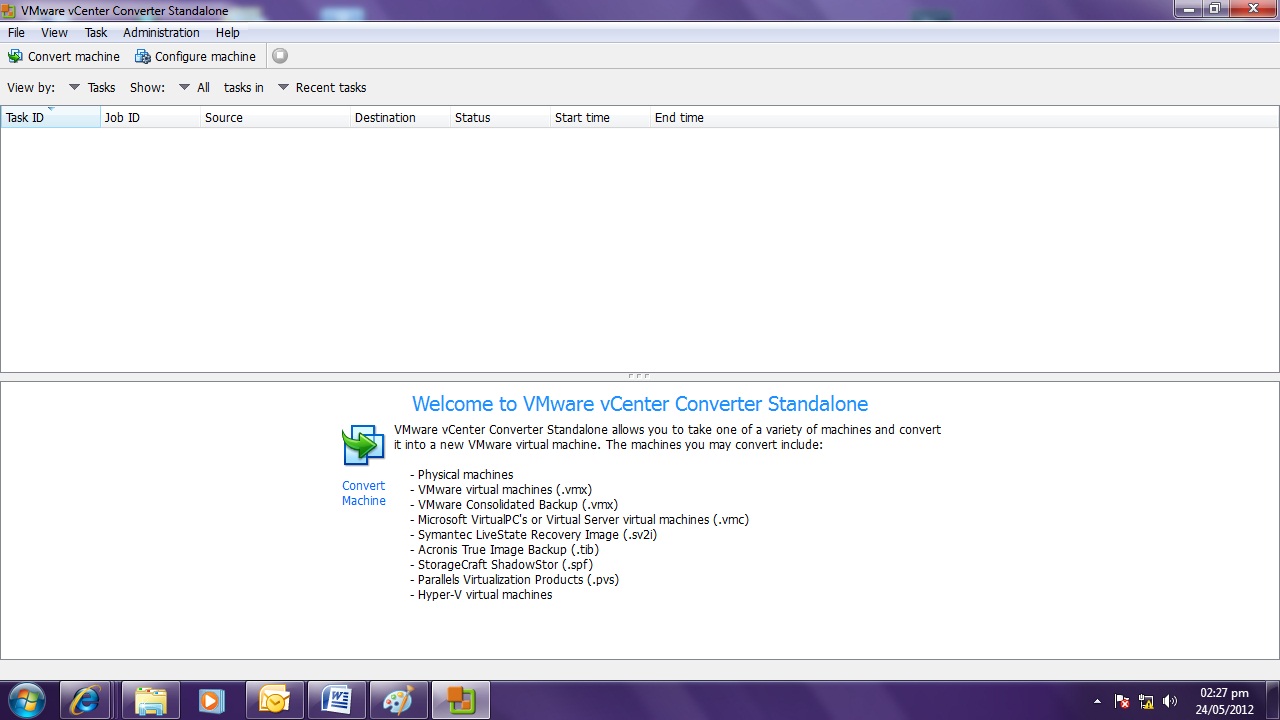Viewport: 1280px width, 720px height.
Task: Sort by Task ID column header
Action: [50, 118]
